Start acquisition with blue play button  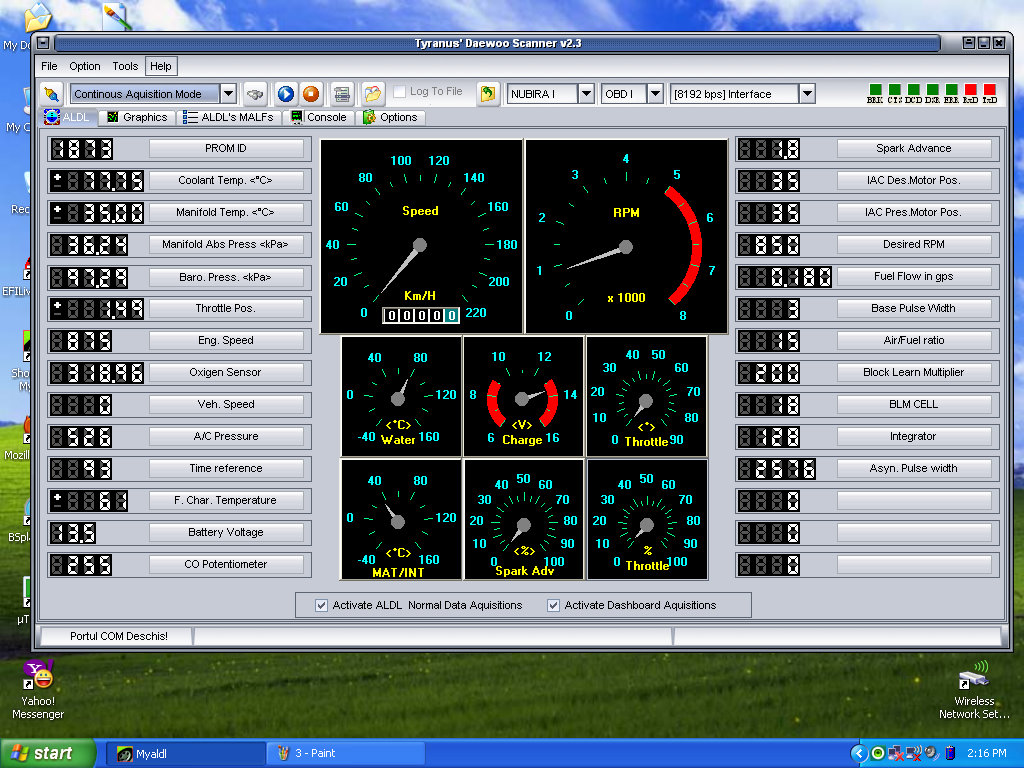tap(285, 94)
